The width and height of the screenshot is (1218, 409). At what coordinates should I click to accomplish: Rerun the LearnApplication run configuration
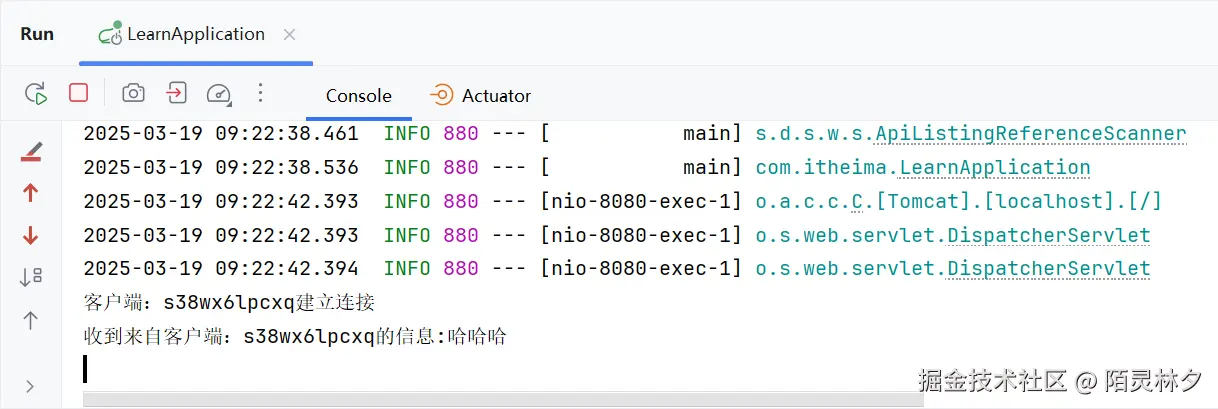point(36,94)
